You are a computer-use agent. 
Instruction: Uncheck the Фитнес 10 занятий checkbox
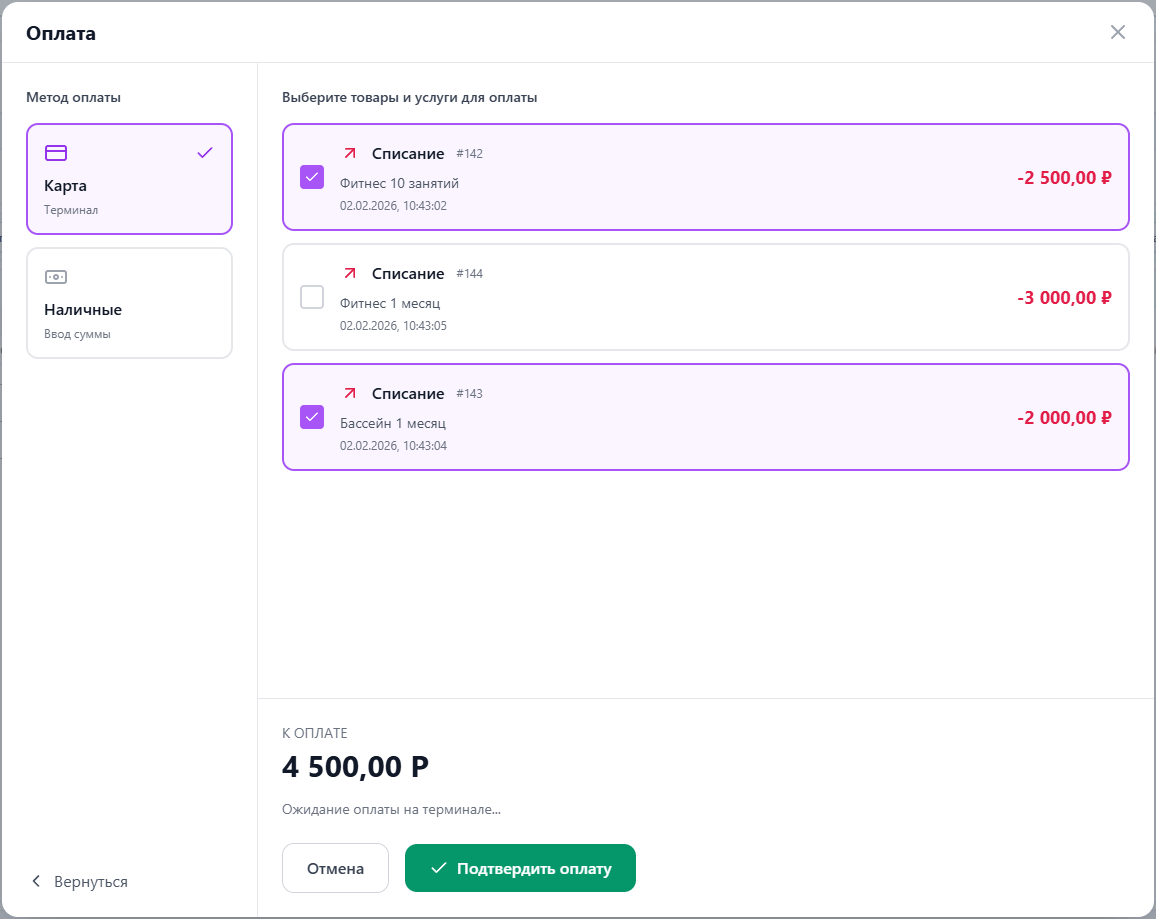(312, 177)
